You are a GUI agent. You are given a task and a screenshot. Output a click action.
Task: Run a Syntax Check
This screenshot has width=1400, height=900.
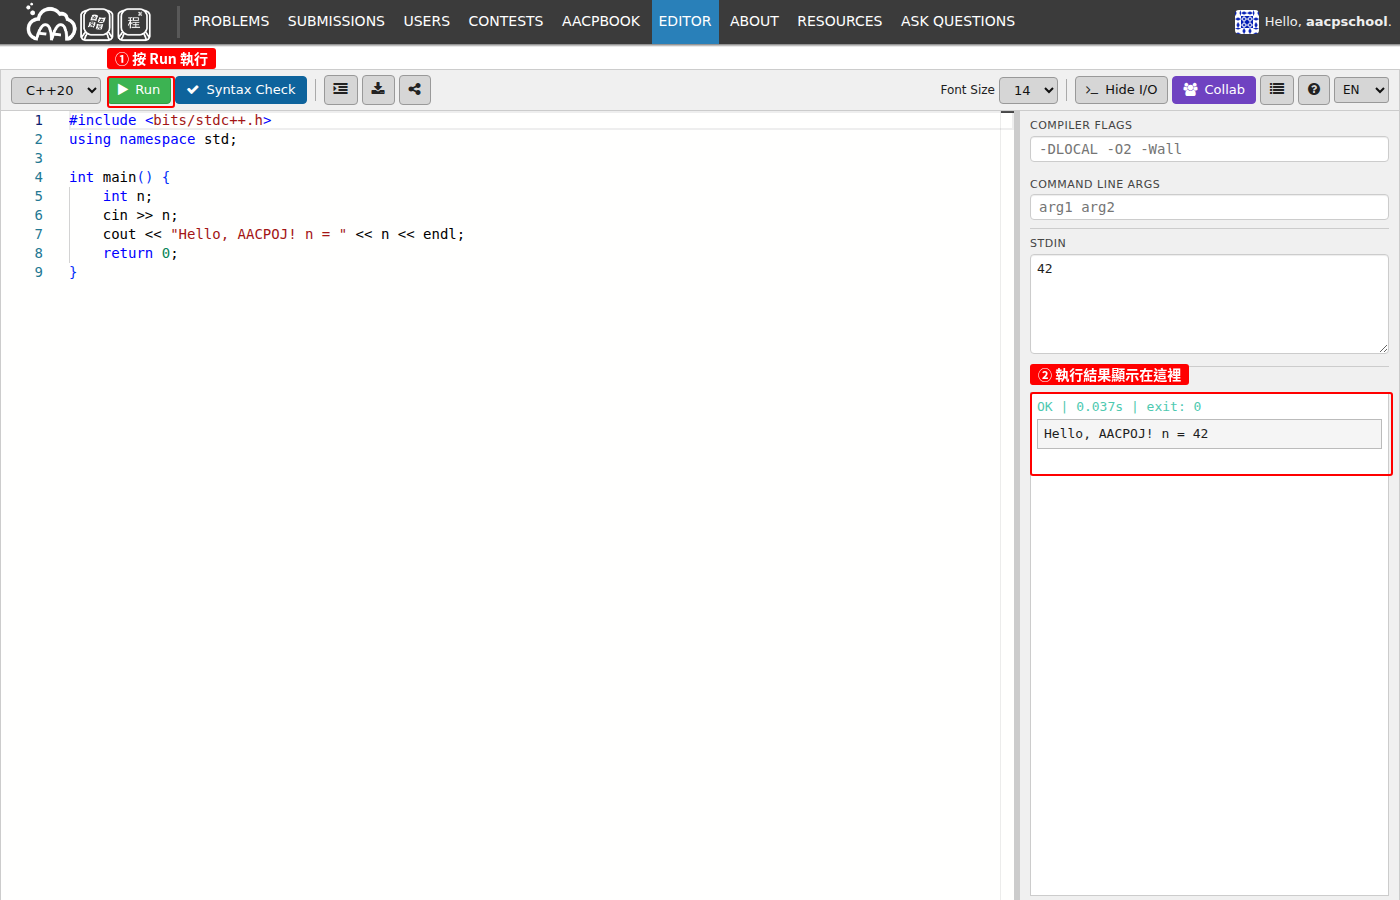(241, 90)
